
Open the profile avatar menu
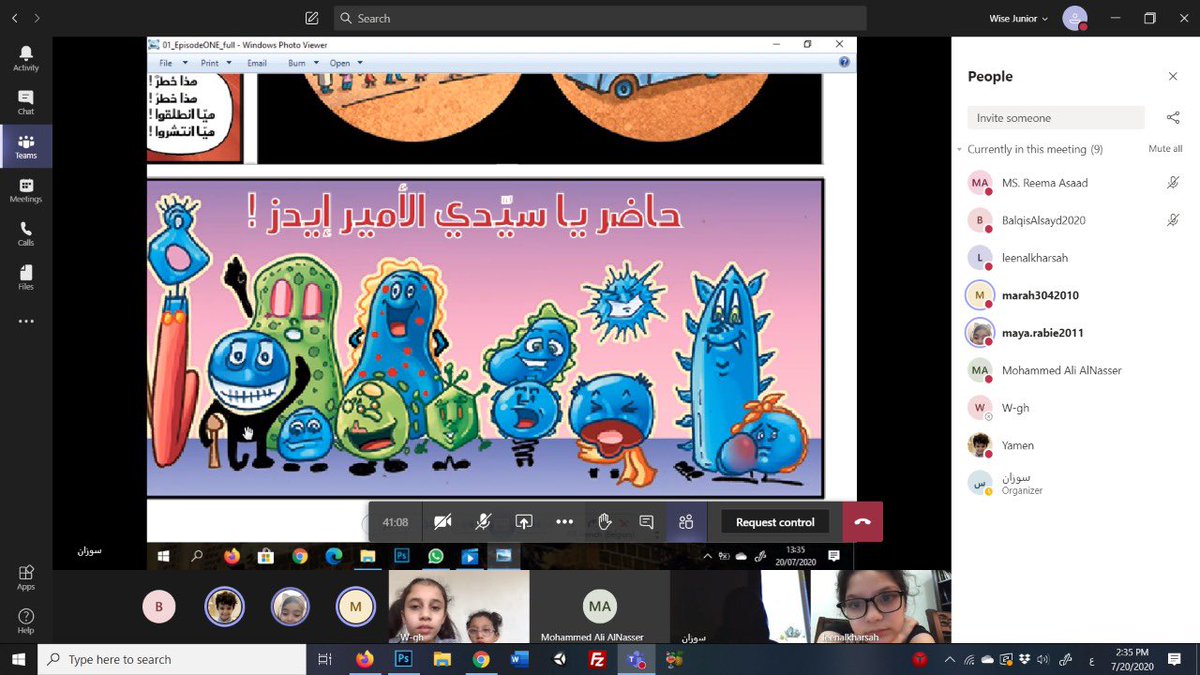[1075, 18]
